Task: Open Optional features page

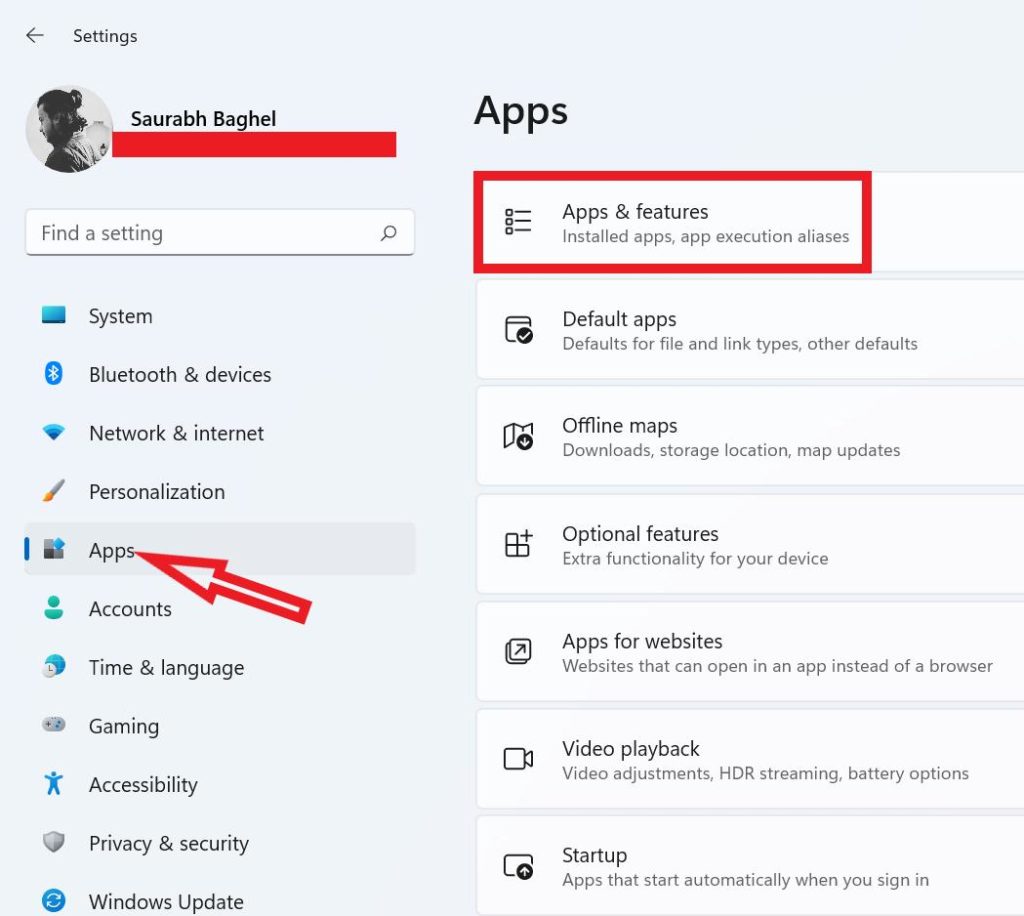Action: (694, 545)
